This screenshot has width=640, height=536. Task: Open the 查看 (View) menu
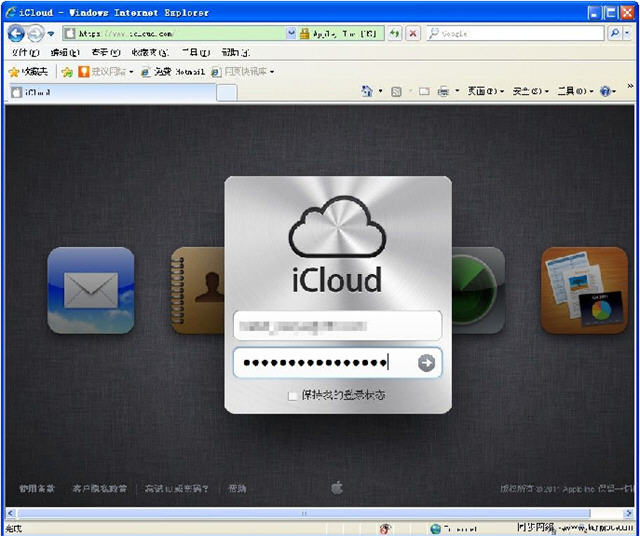[x=106, y=53]
